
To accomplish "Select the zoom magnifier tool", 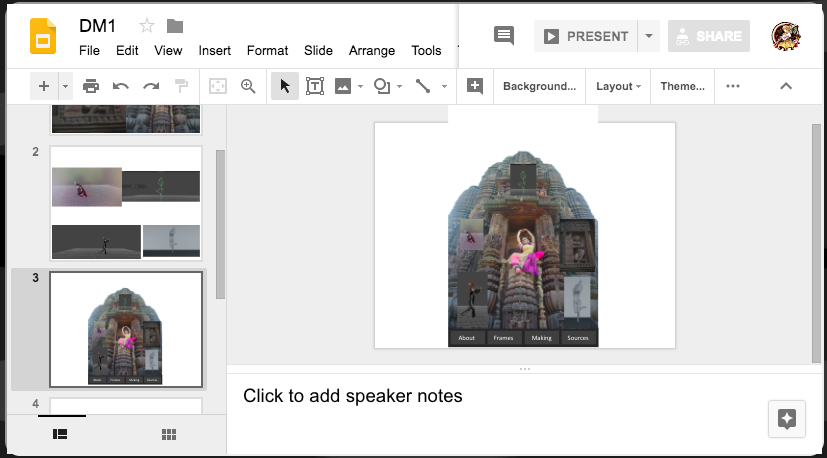I will [248, 86].
